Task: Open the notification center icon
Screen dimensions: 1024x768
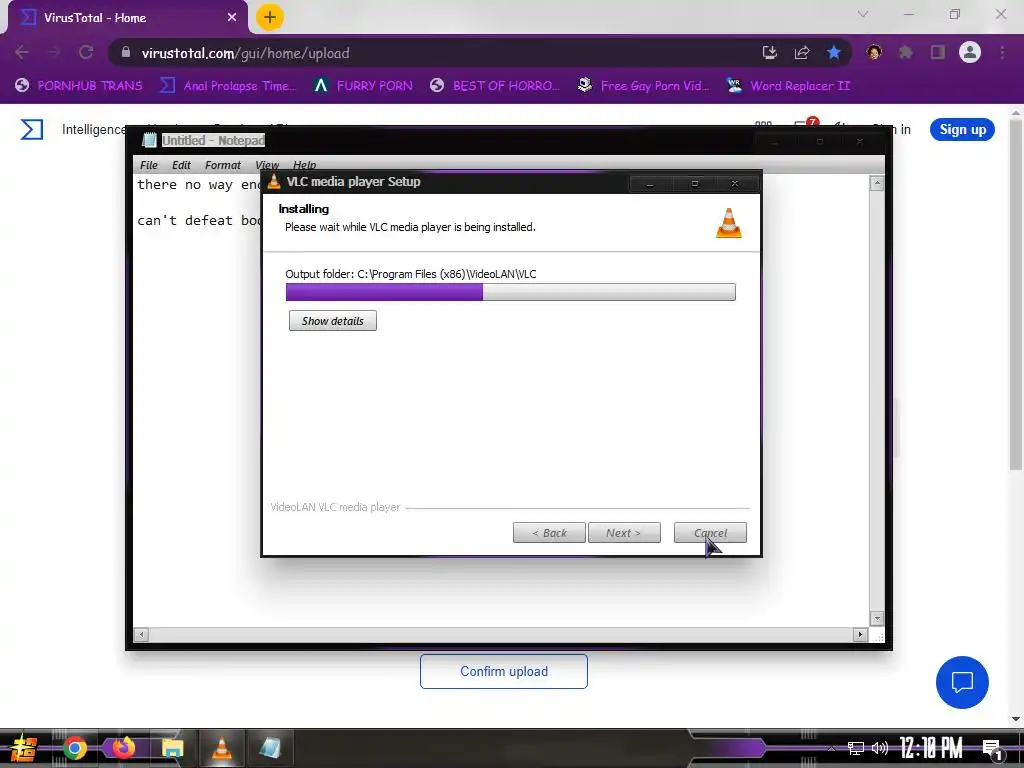Action: point(993,750)
